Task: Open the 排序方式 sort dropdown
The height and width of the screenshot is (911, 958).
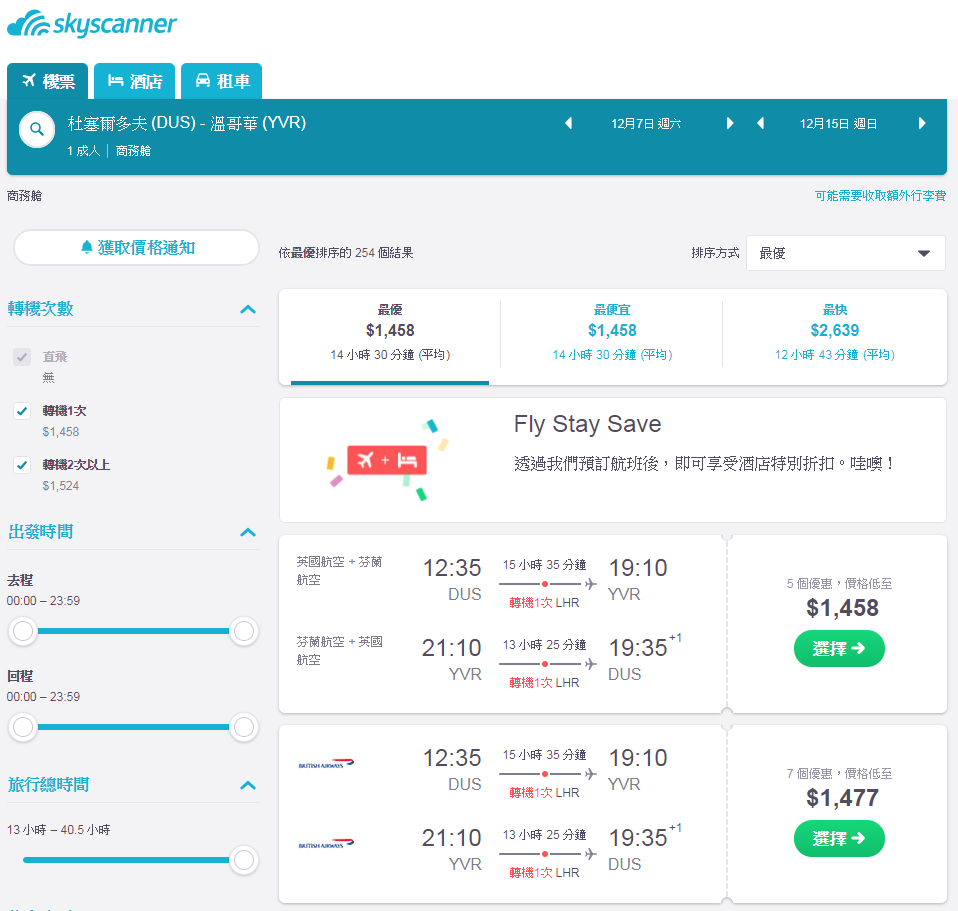Action: [846, 253]
